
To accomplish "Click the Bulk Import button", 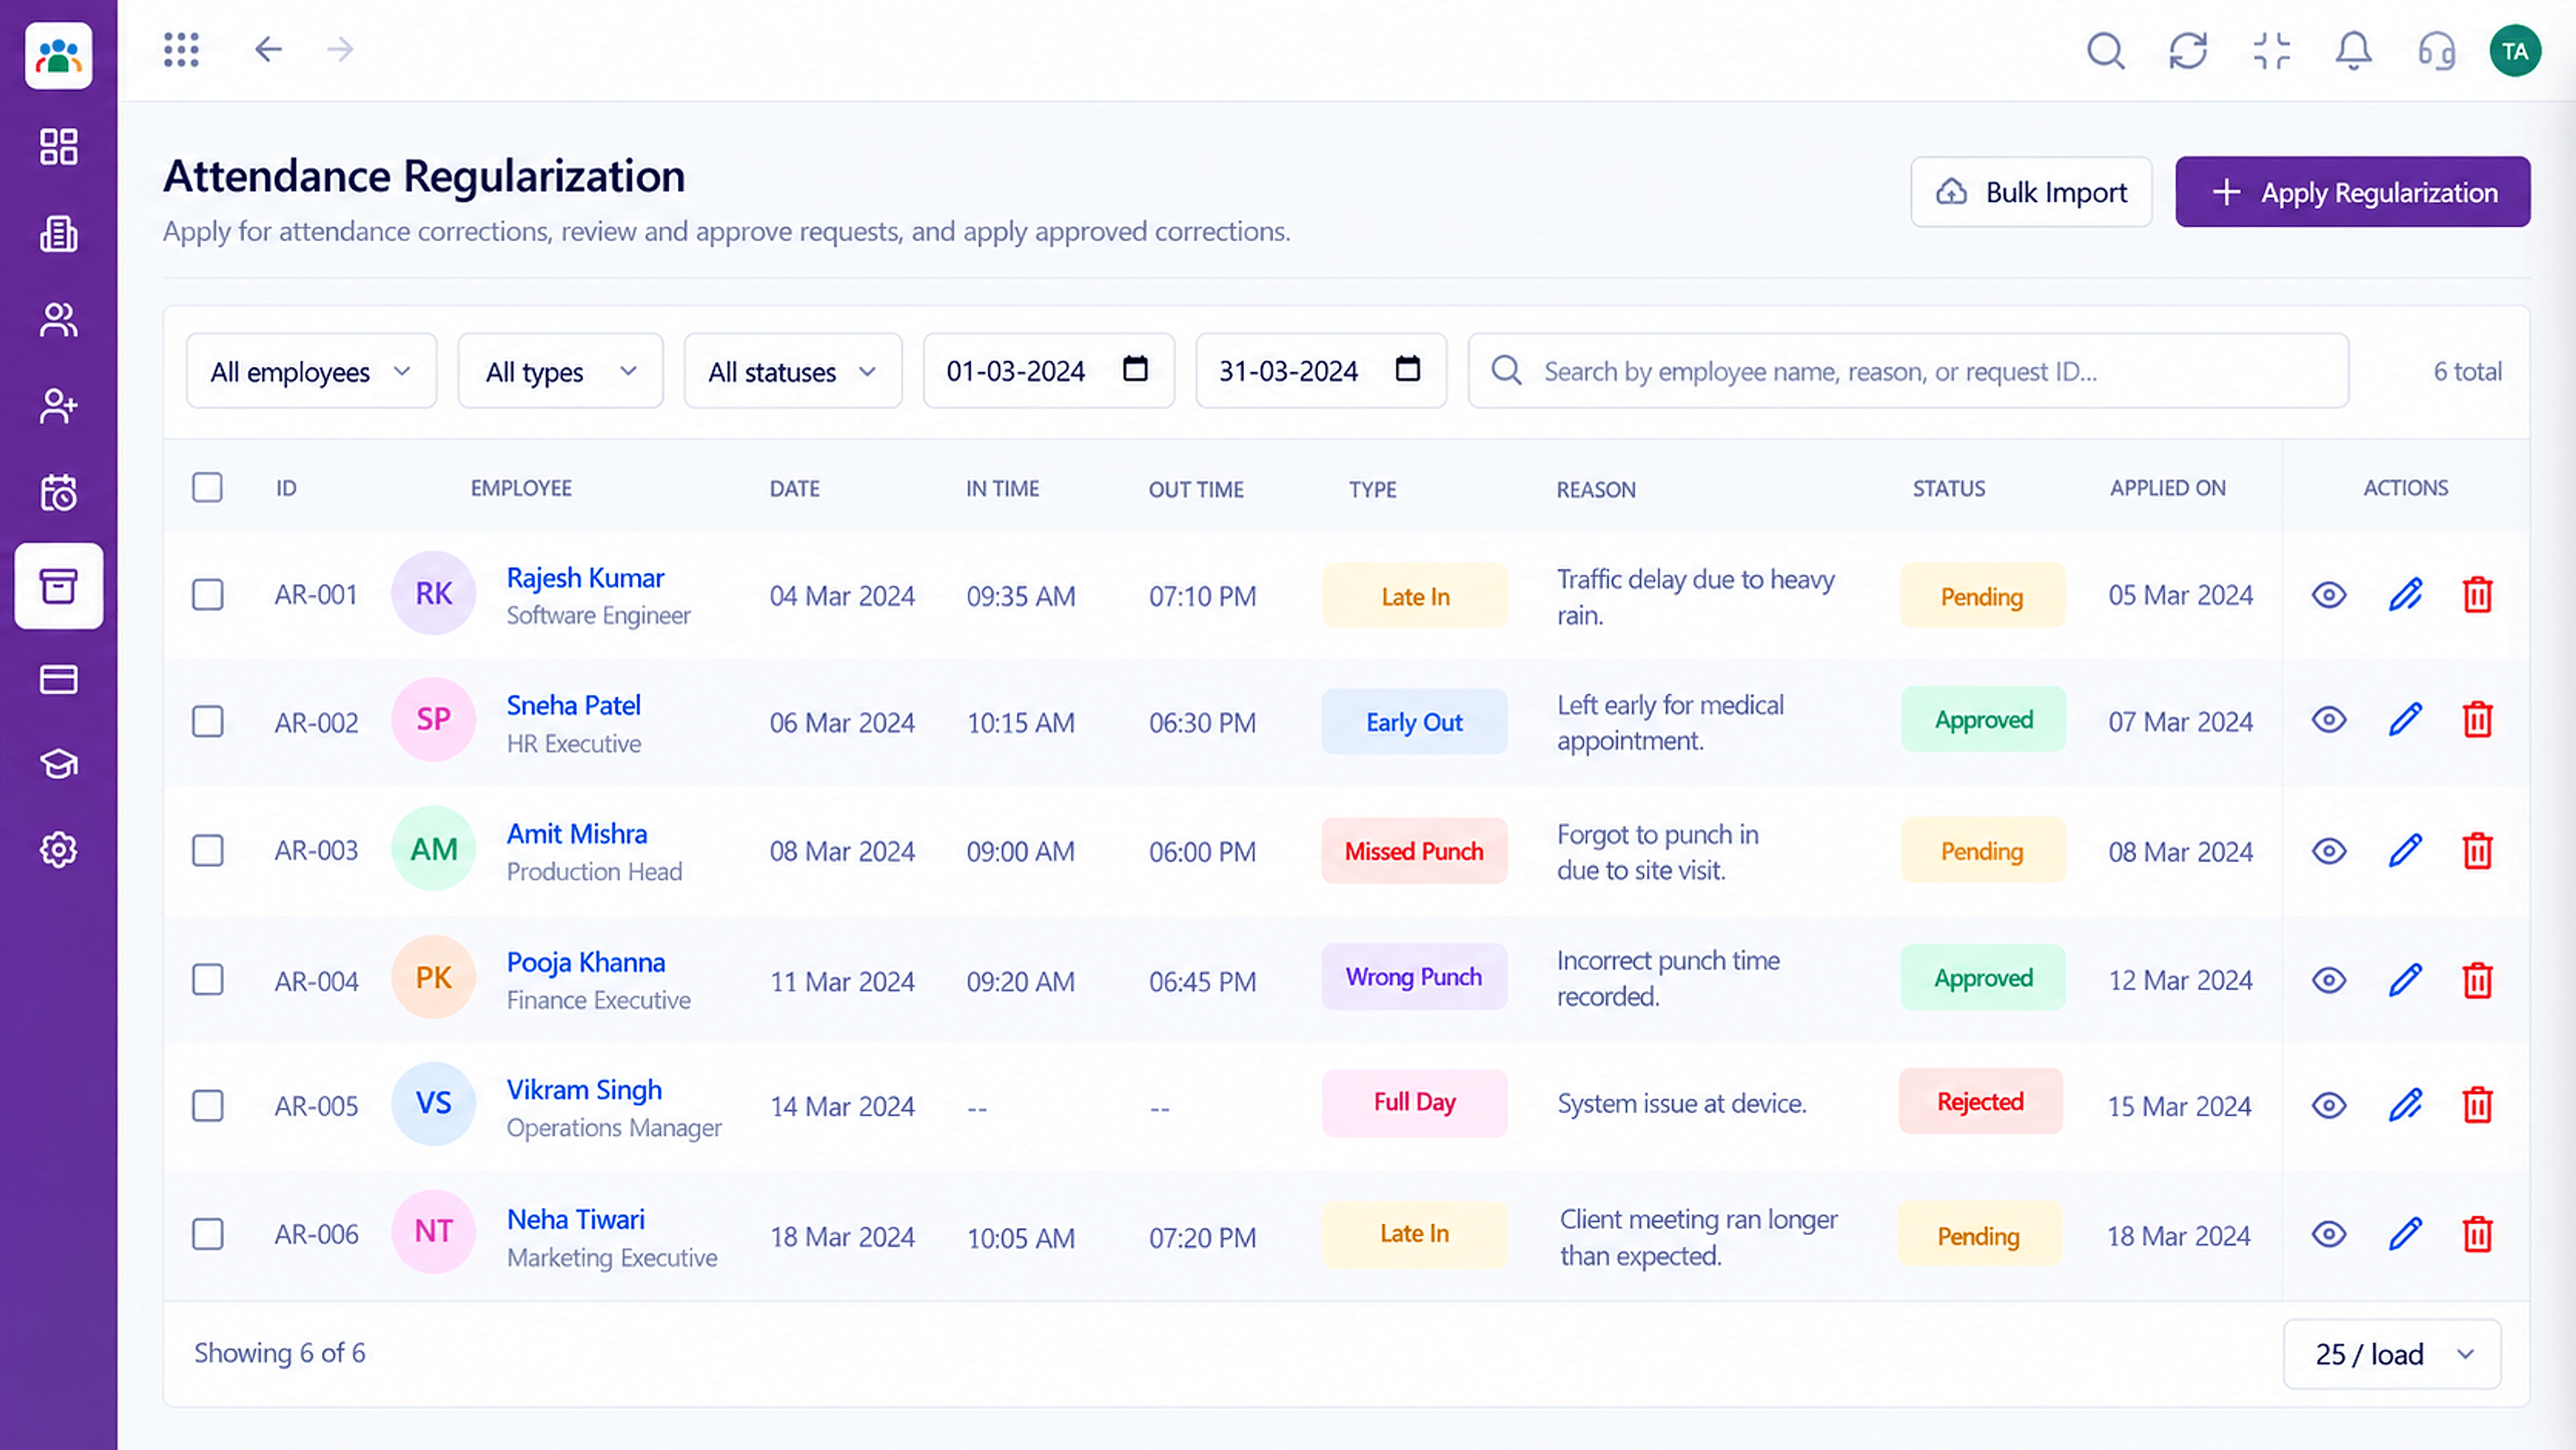I will point(2031,192).
